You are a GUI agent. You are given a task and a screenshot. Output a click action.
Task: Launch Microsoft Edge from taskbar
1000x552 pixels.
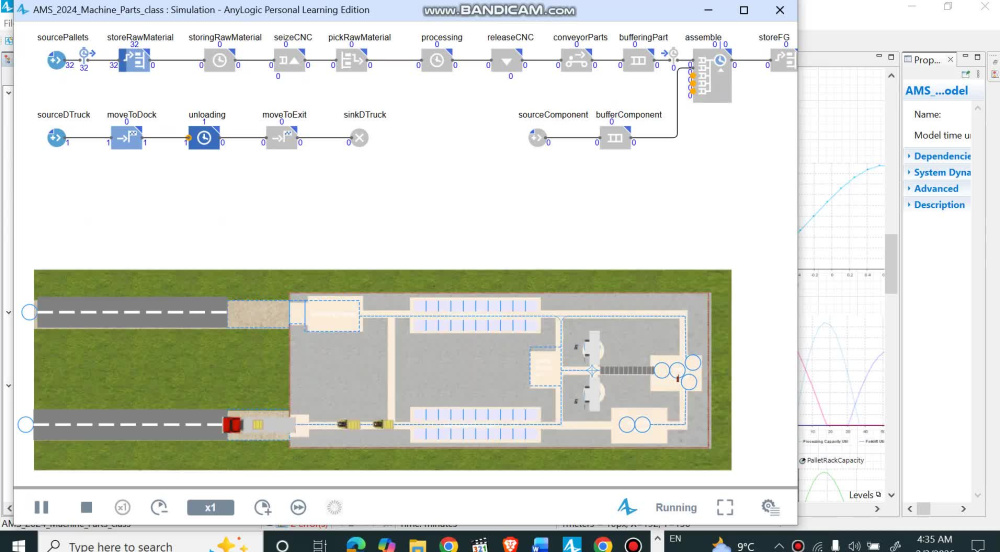click(x=356, y=546)
